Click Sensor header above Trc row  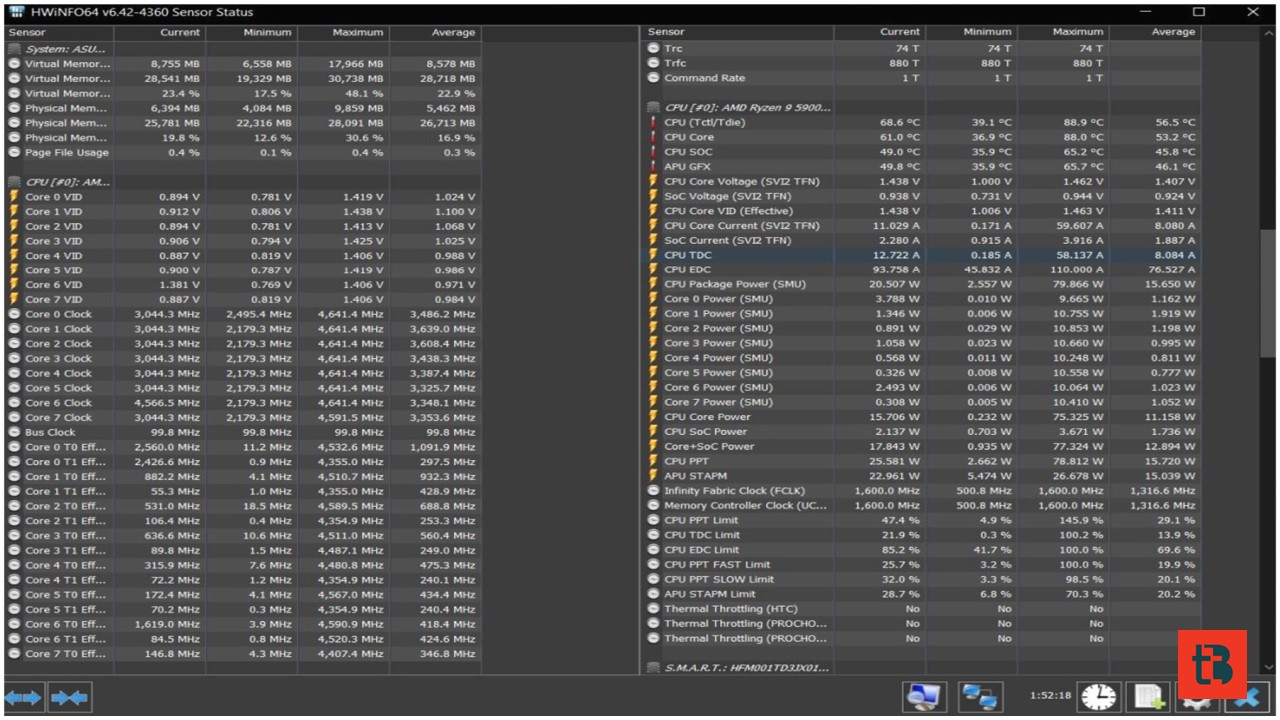(x=739, y=32)
